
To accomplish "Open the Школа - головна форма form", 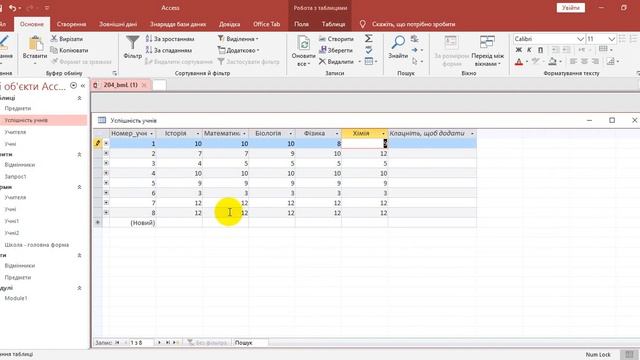I will coord(37,245).
